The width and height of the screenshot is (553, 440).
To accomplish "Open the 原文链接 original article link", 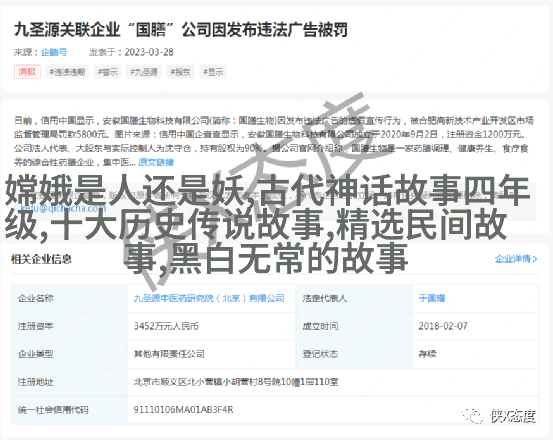I will point(156,162).
